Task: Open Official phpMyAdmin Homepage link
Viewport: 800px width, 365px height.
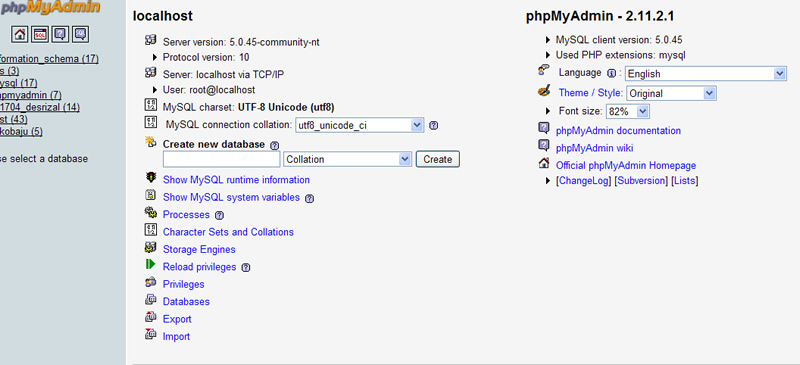Action: coord(626,165)
